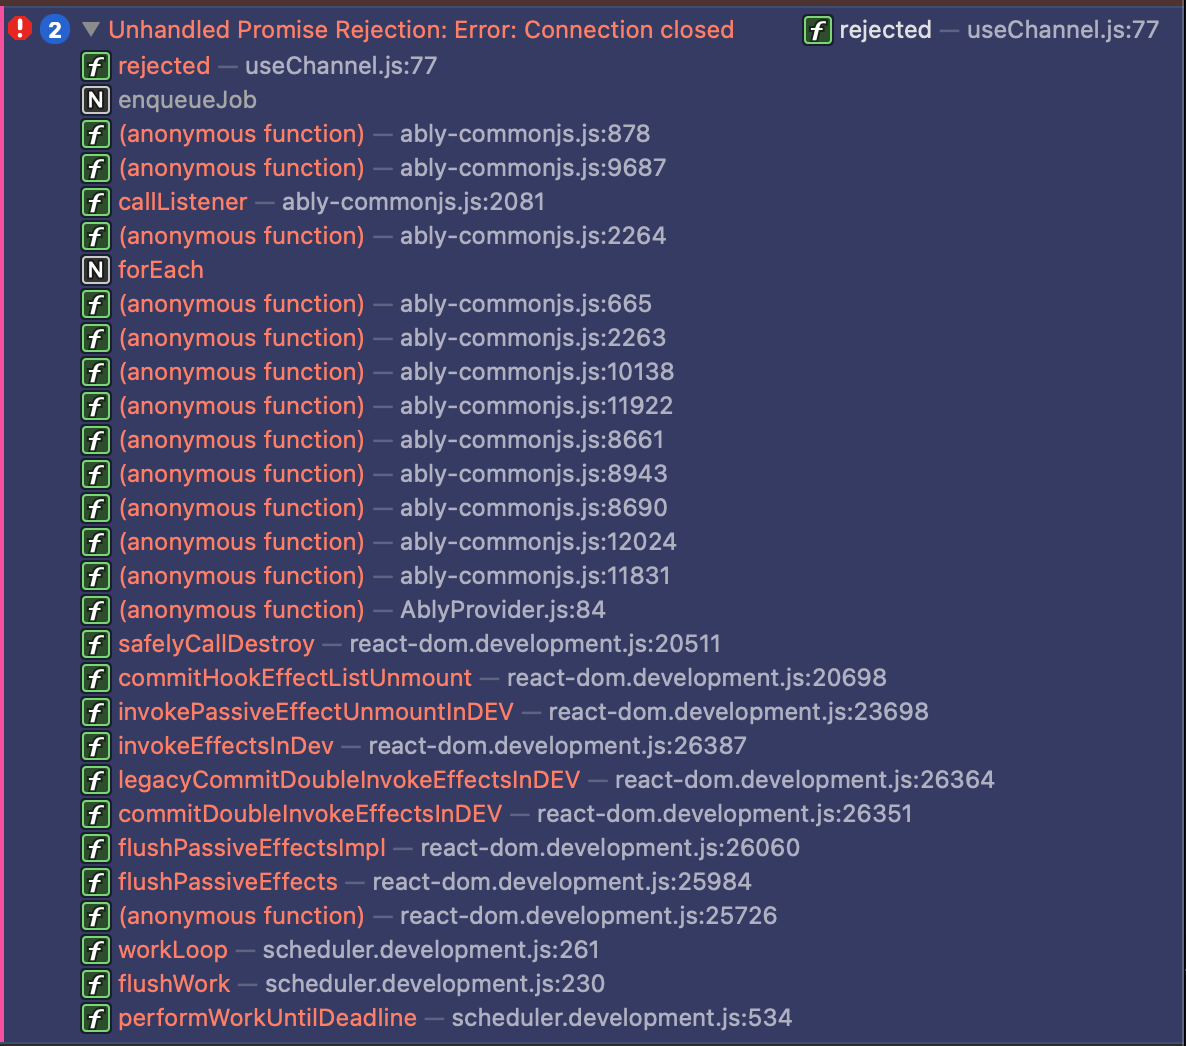Open AblyProvider.js line 84
This screenshot has width=1186, height=1046.
click(500, 609)
